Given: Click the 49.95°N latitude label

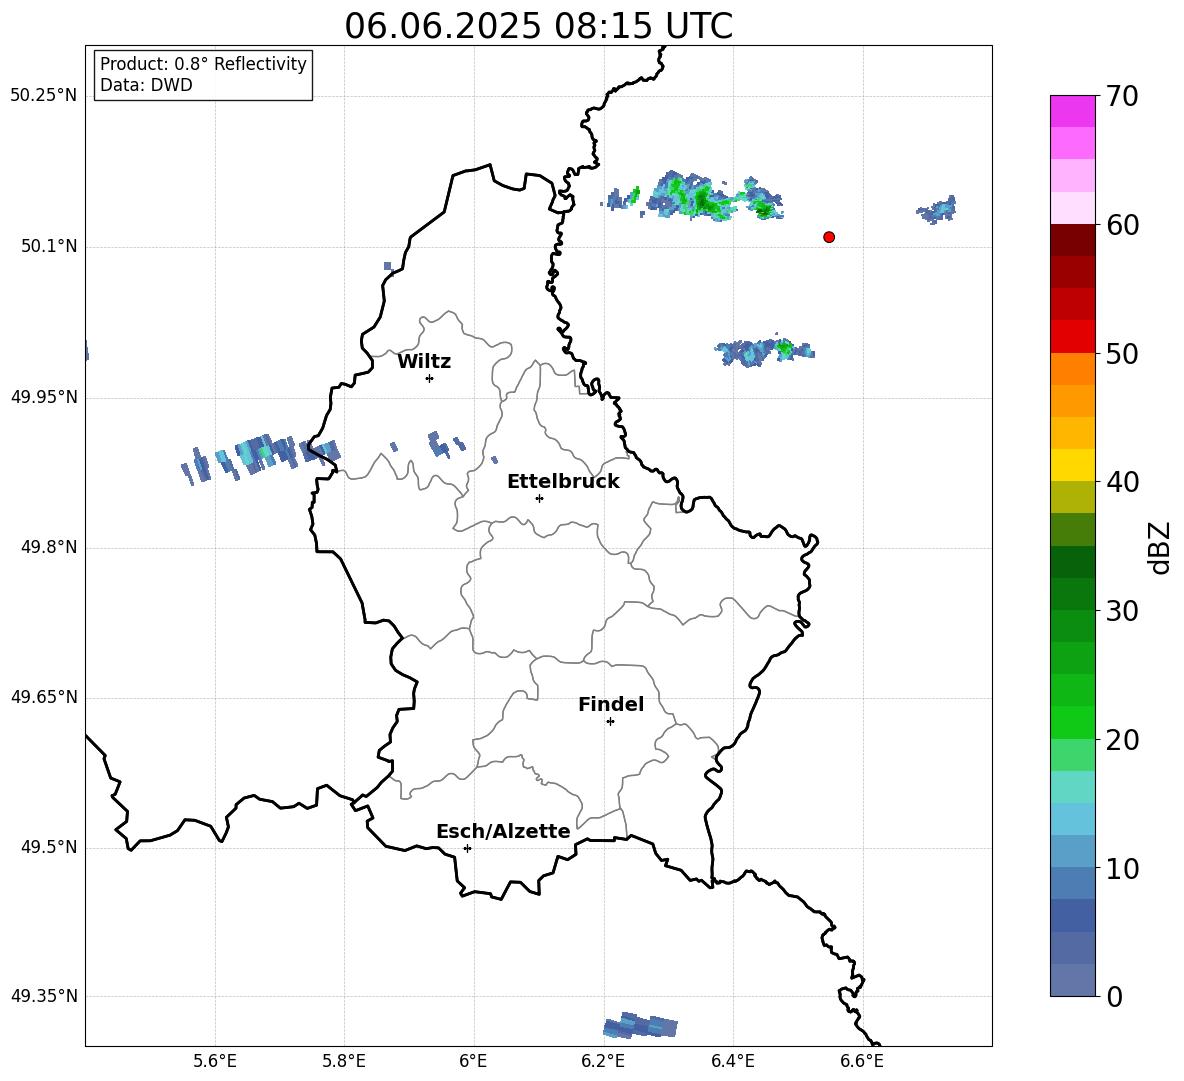Looking at the screenshot, I should (x=44, y=397).
